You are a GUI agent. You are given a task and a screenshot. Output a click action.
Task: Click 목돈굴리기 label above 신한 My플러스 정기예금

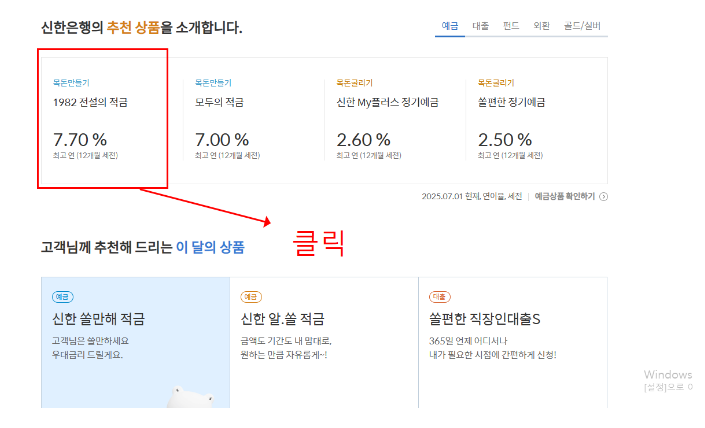(x=354, y=83)
